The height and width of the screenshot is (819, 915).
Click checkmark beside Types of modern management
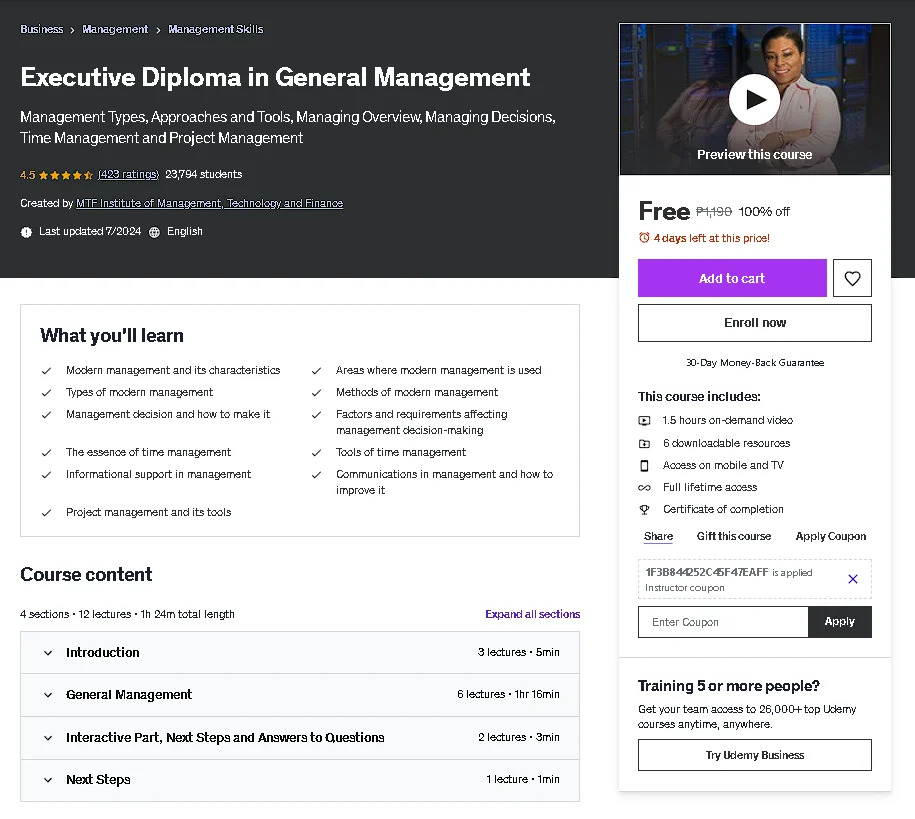tap(47, 393)
